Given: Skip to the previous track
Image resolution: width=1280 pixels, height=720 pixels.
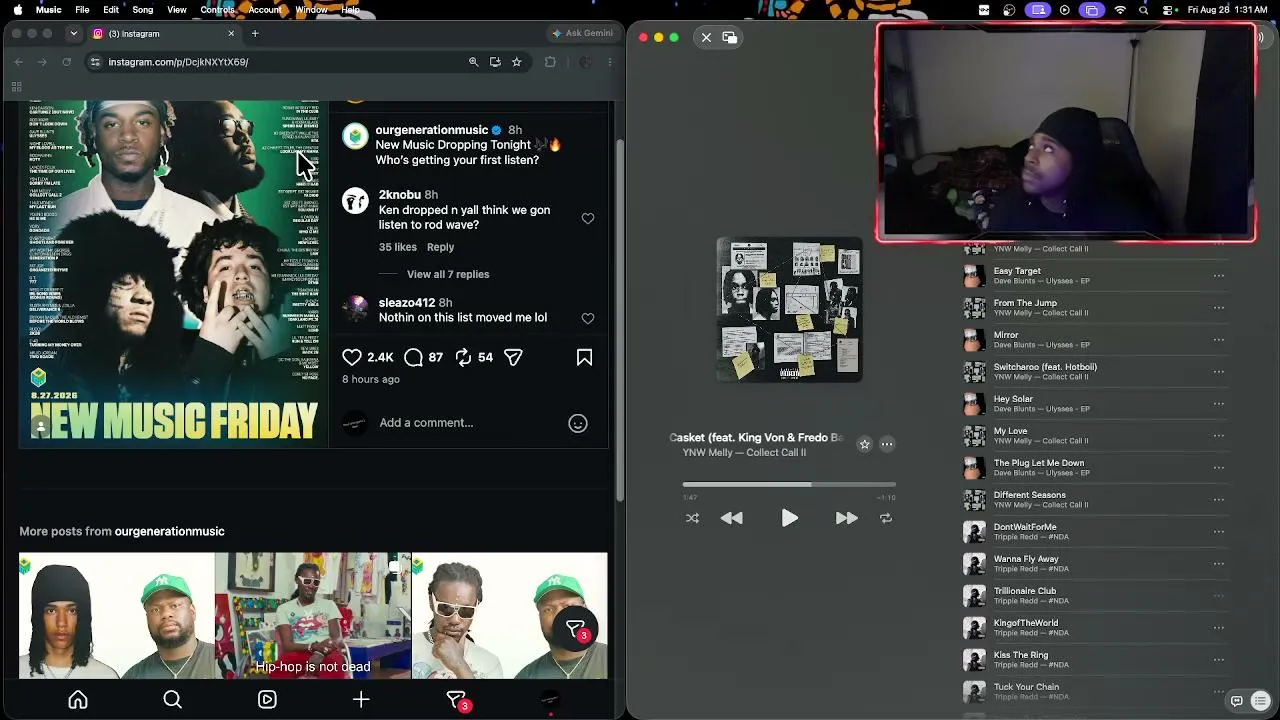Looking at the screenshot, I should [x=732, y=518].
